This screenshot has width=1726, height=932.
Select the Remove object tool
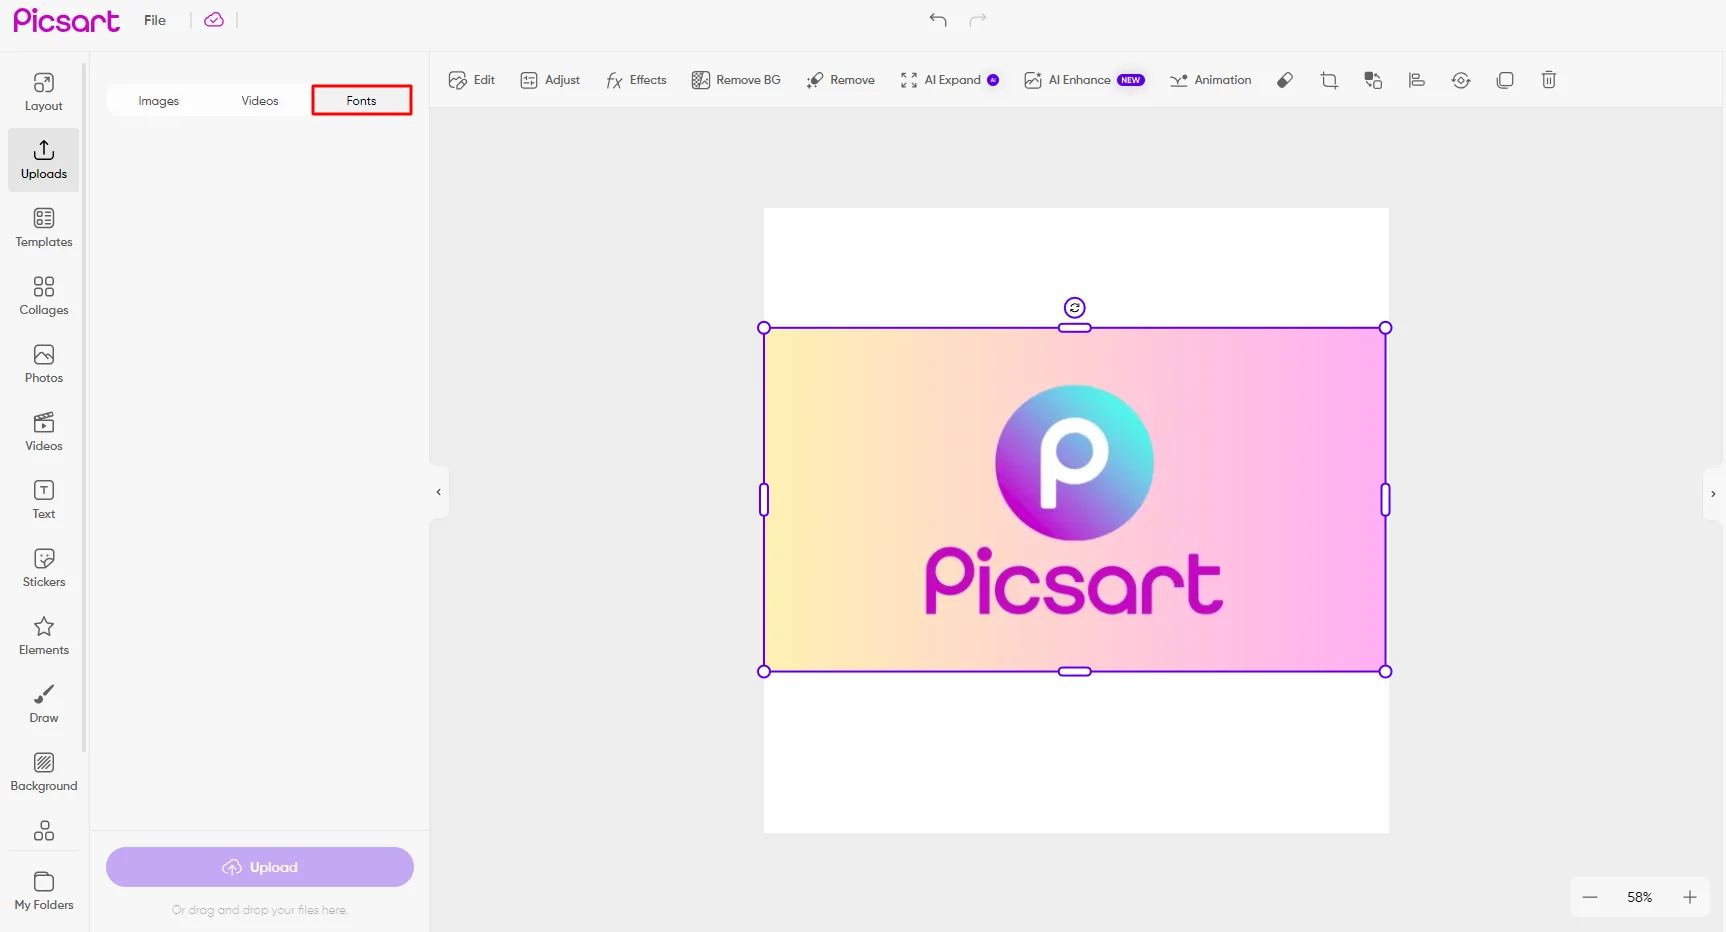[841, 80]
